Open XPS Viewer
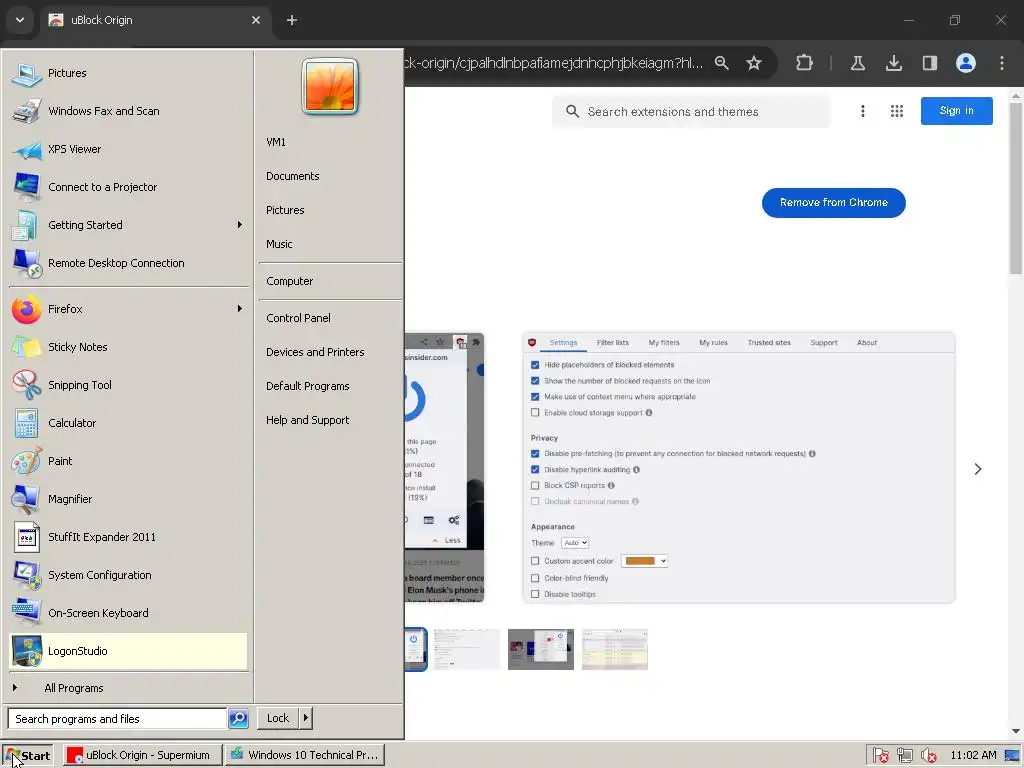Screen dimensions: 1024x768 pyautogui.click(x=129, y=149)
